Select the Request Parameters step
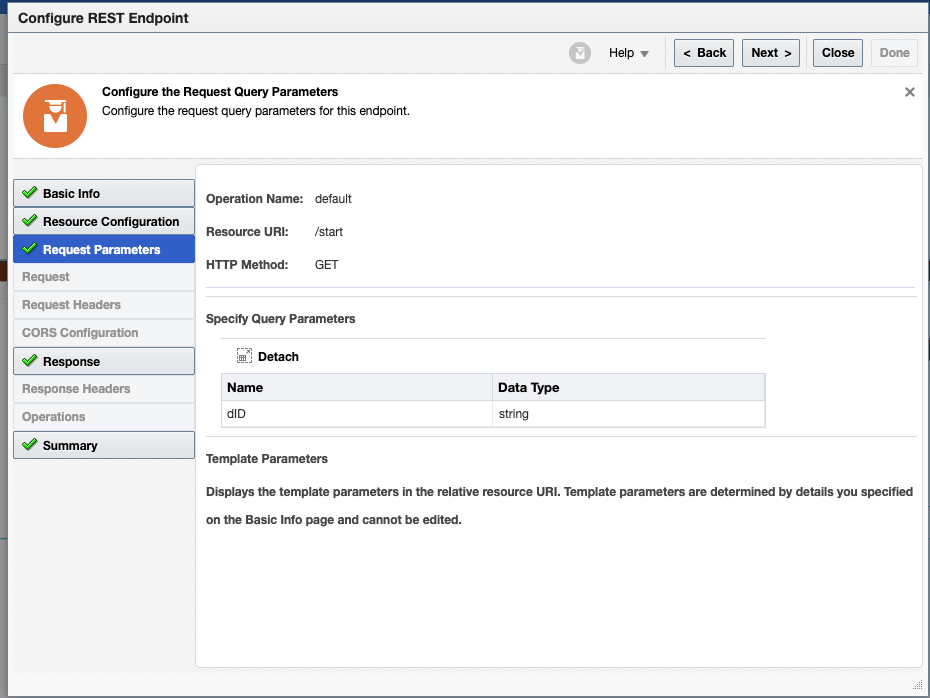The height and width of the screenshot is (698, 930). point(104,249)
